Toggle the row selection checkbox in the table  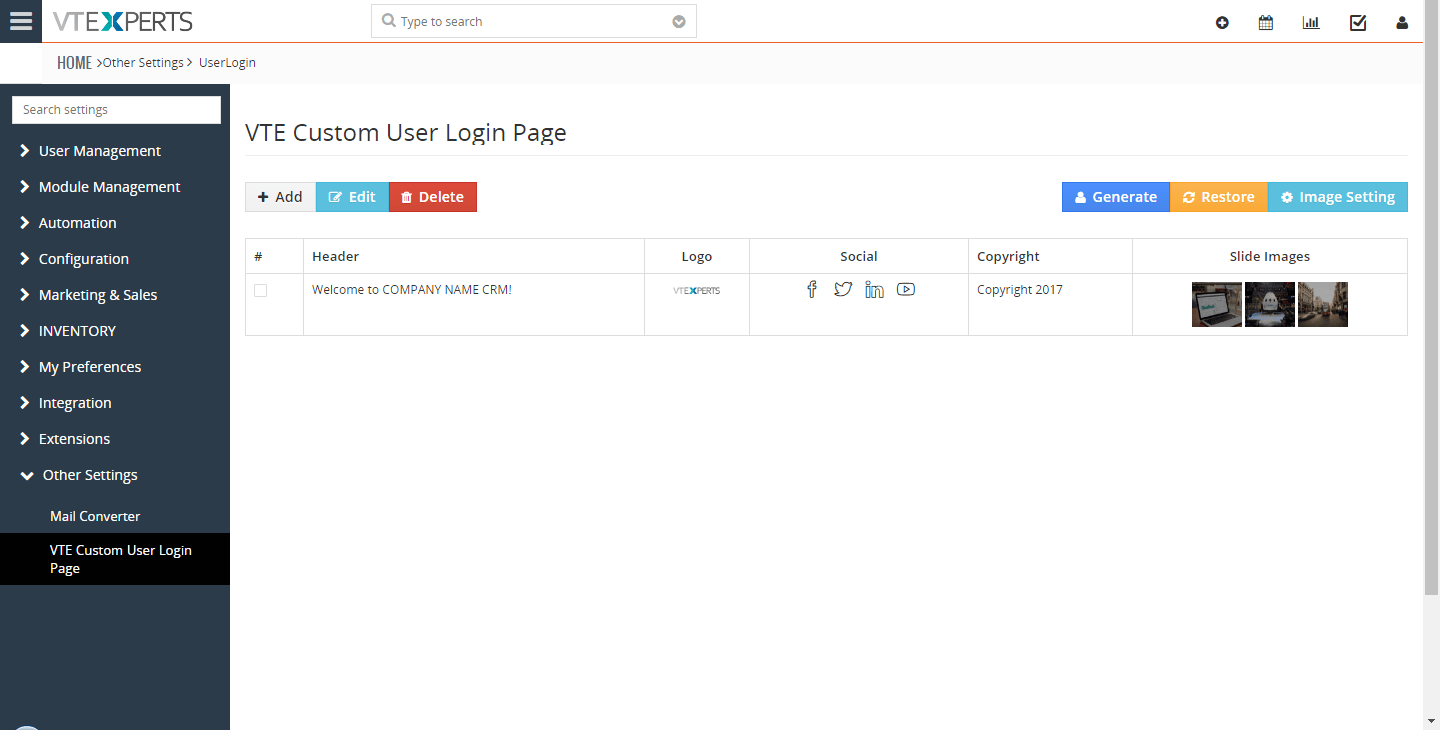coord(260,291)
